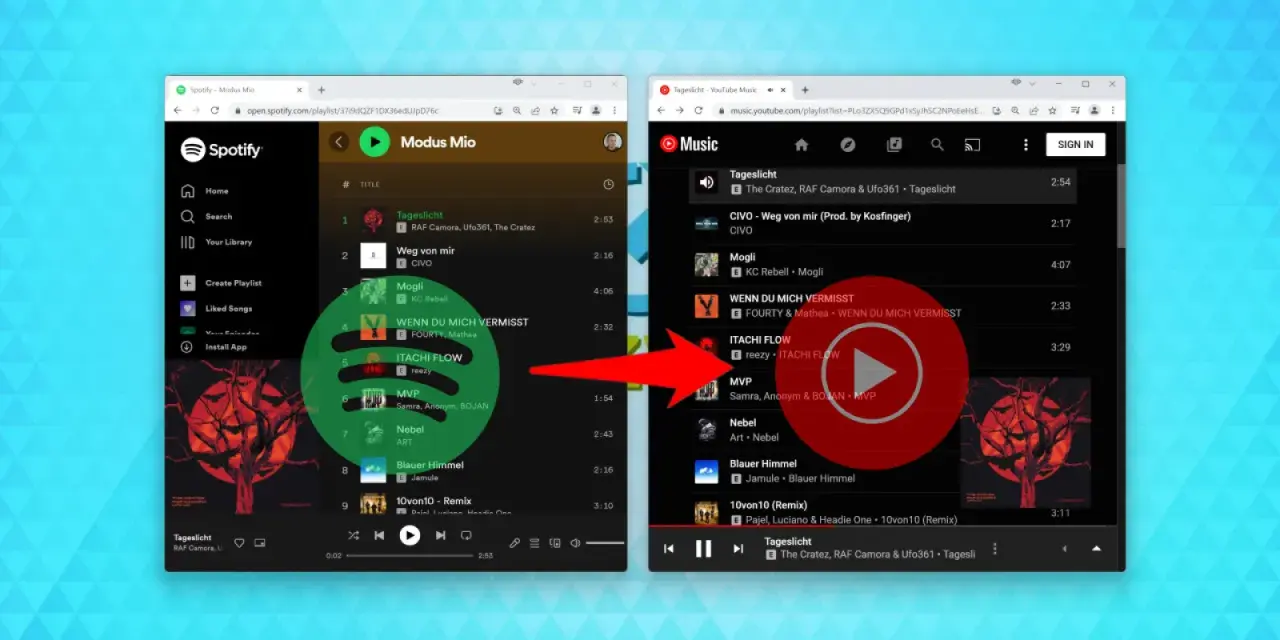
Task: Skip to next track in YouTube Music player
Action: [x=738, y=549]
